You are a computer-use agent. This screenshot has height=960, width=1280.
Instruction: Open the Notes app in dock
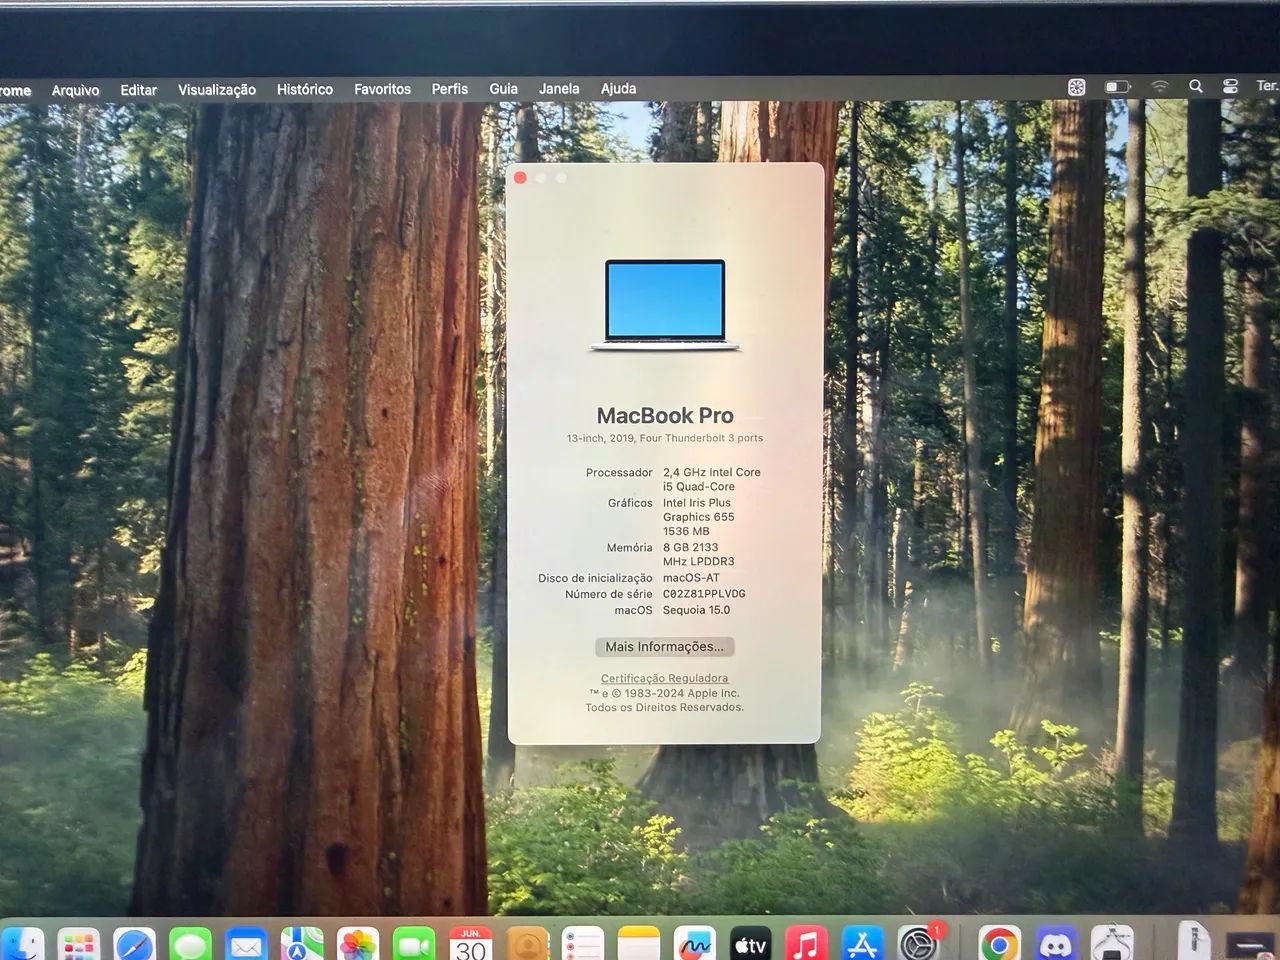(639, 944)
